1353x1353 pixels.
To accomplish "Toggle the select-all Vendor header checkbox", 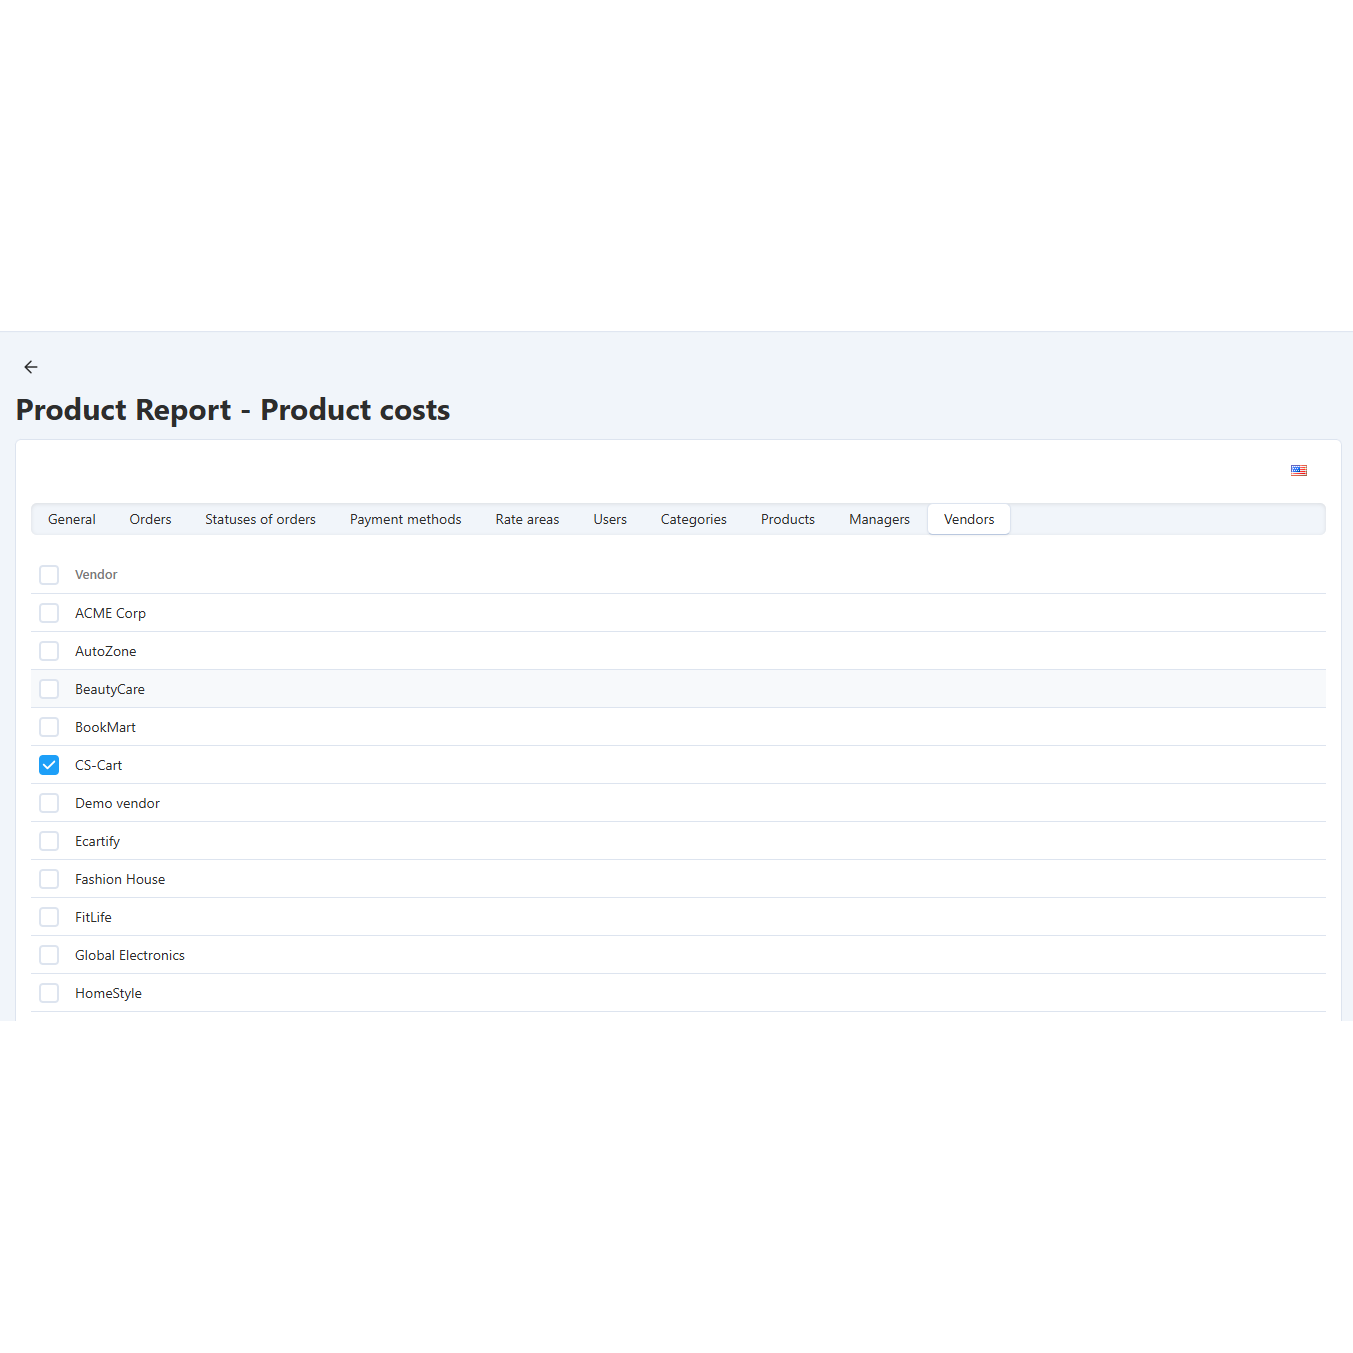I will tap(49, 575).
